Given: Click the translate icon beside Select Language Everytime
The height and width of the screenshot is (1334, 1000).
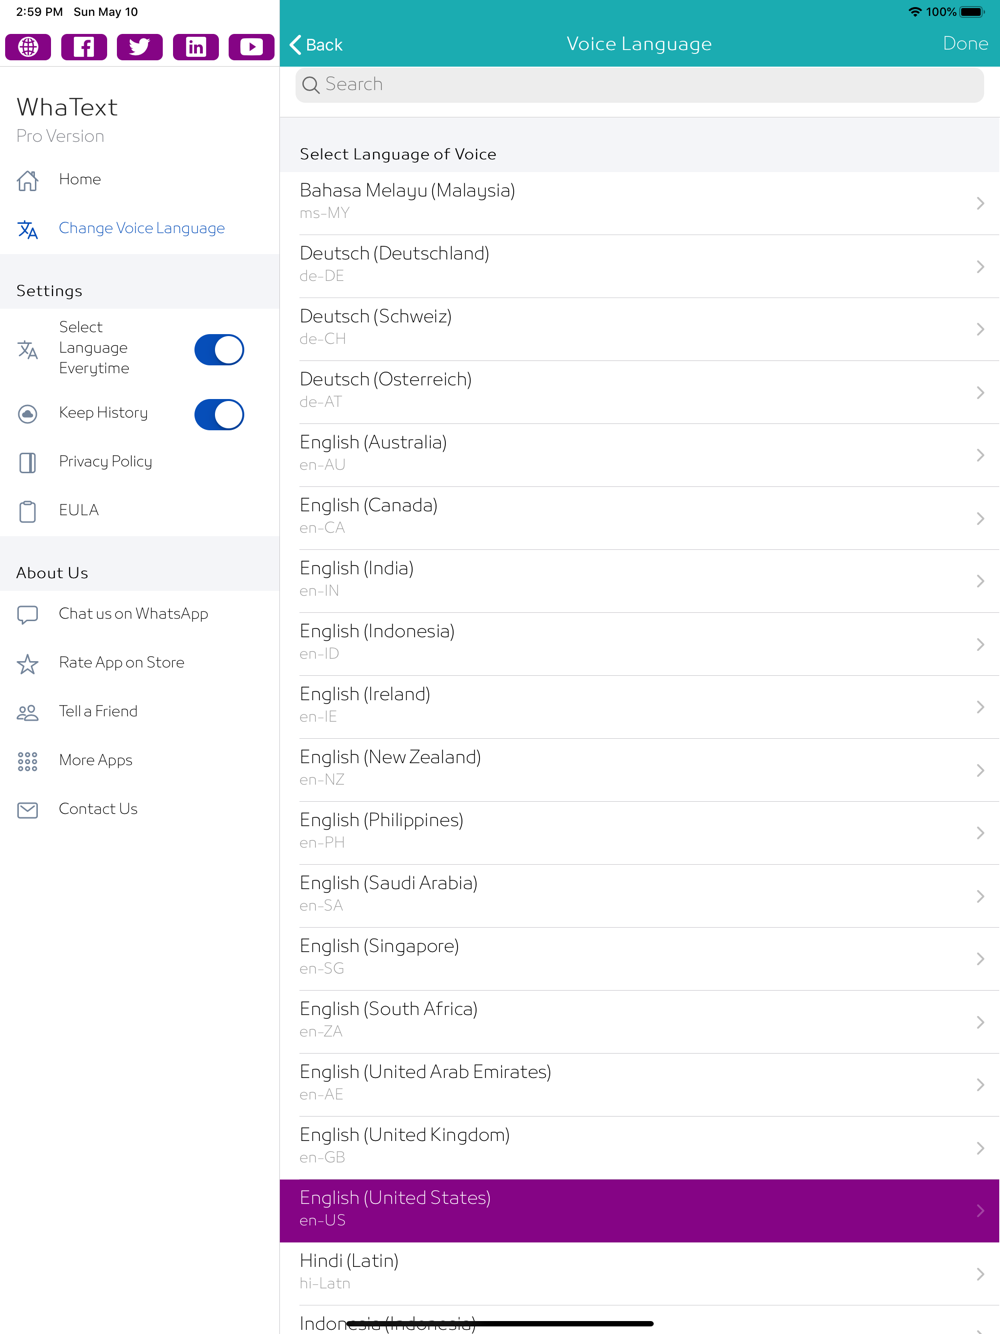Looking at the screenshot, I should click(28, 349).
